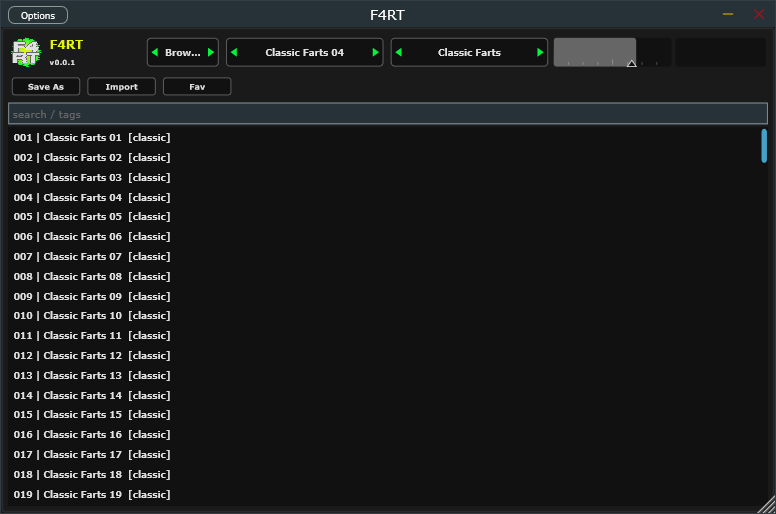The image size is (776, 514).
Task: Click the window resize grip corner
Action: (768, 506)
